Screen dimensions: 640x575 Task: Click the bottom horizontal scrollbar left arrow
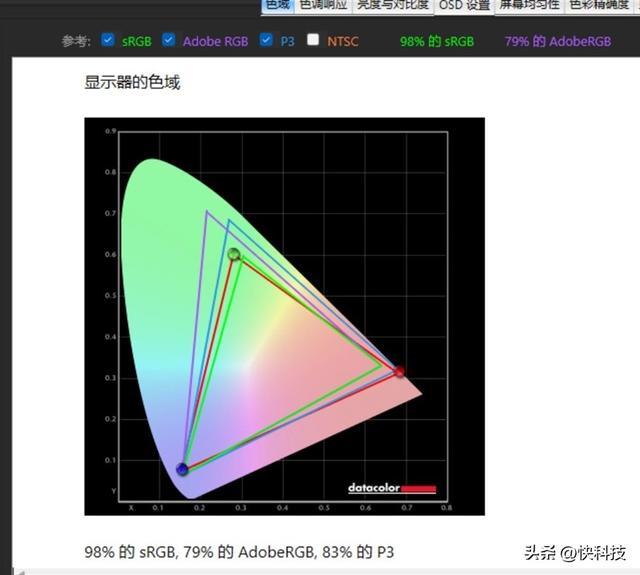19,572
